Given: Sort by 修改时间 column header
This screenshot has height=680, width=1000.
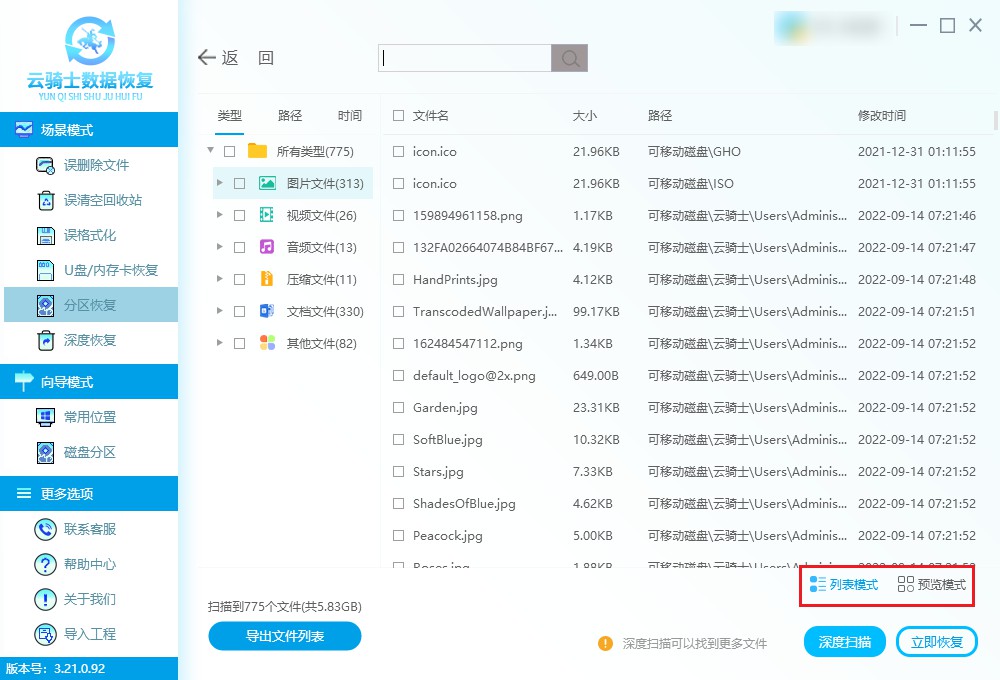Looking at the screenshot, I should [882, 115].
